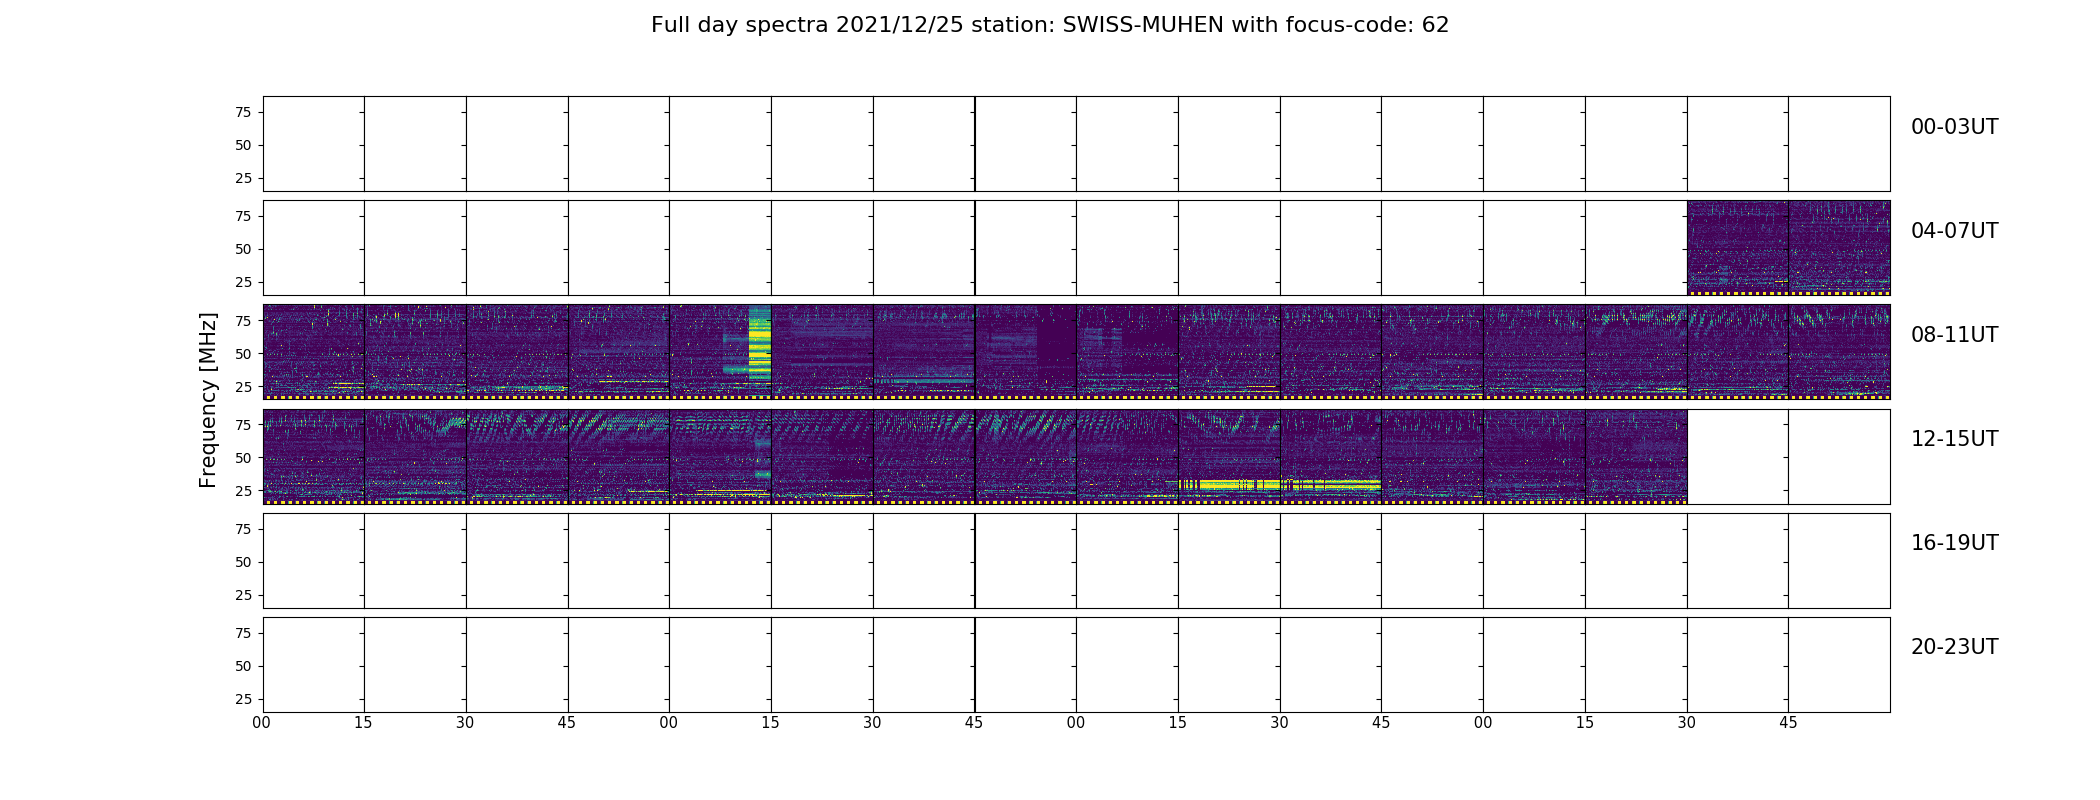This screenshot has height=800, width=2100.
Task: Select the '20-23UT' row label
Action: (x=1954, y=647)
